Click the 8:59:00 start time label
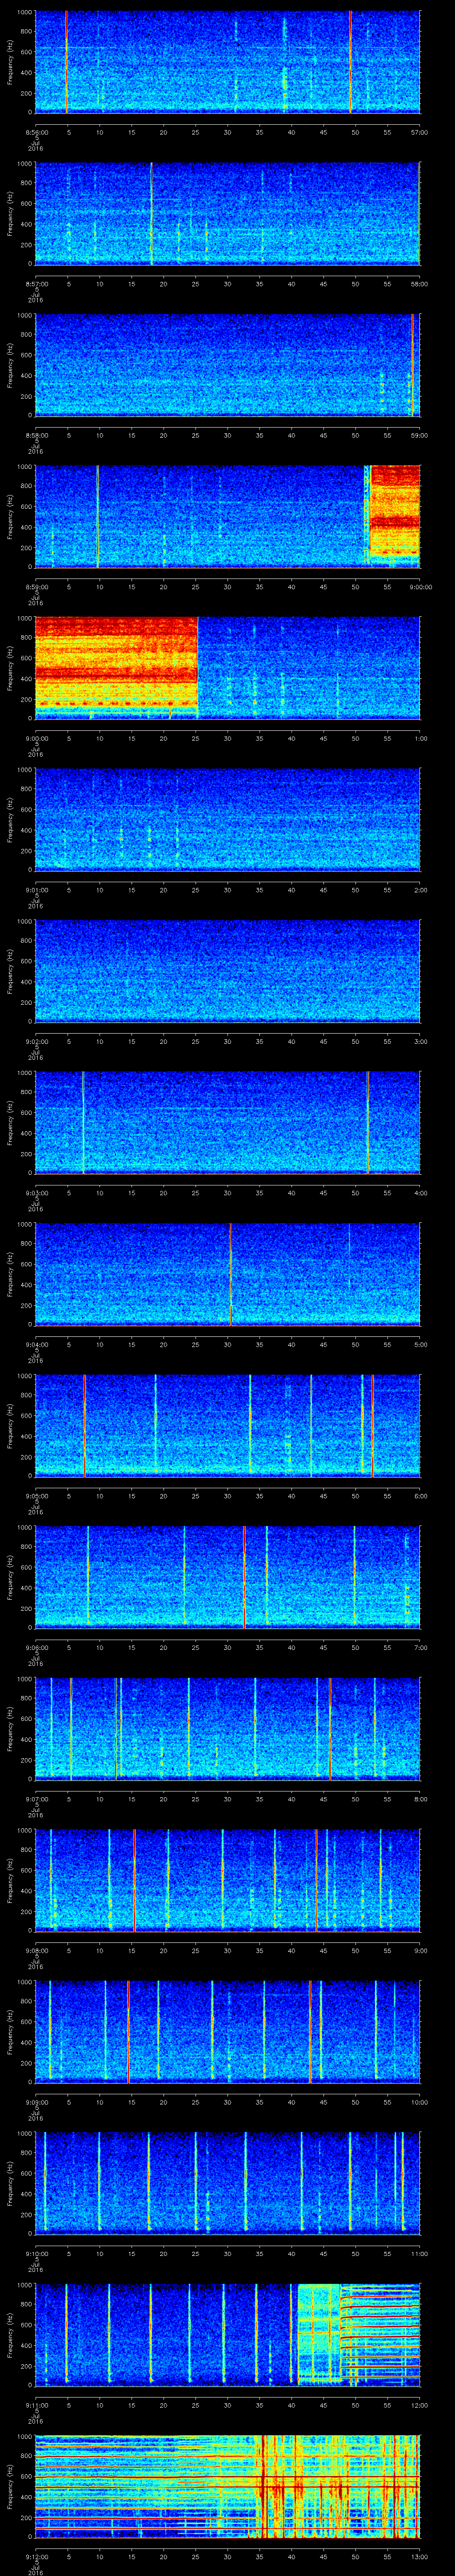455x2576 pixels. point(36,587)
